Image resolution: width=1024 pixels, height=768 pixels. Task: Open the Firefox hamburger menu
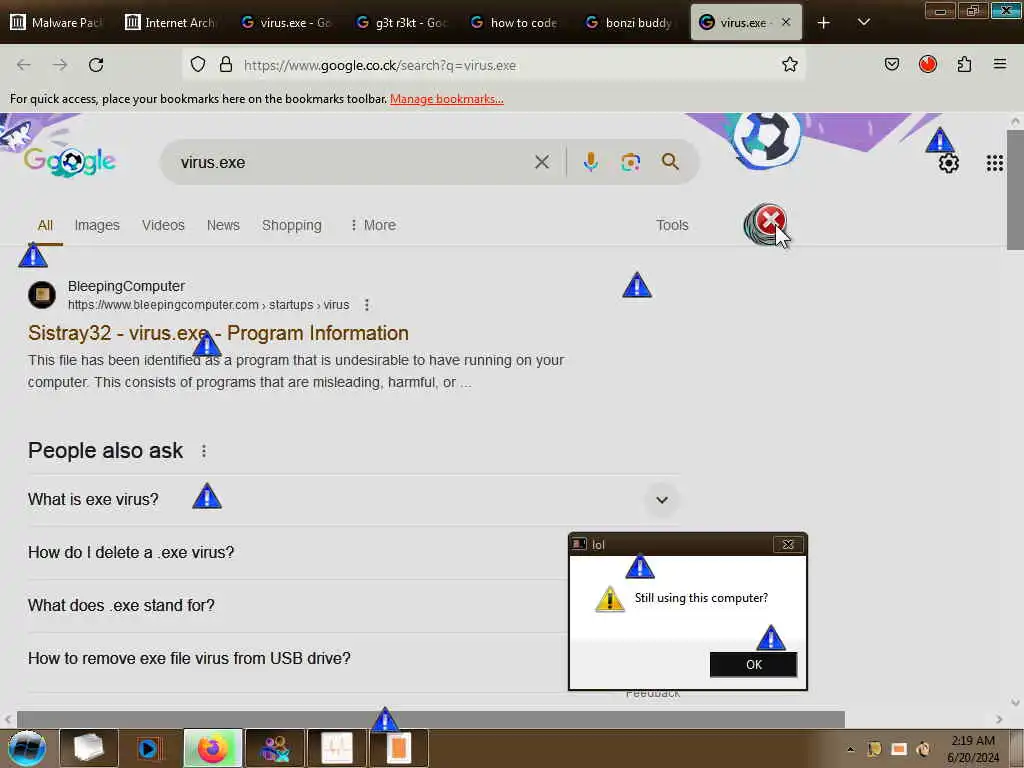coord(1000,64)
